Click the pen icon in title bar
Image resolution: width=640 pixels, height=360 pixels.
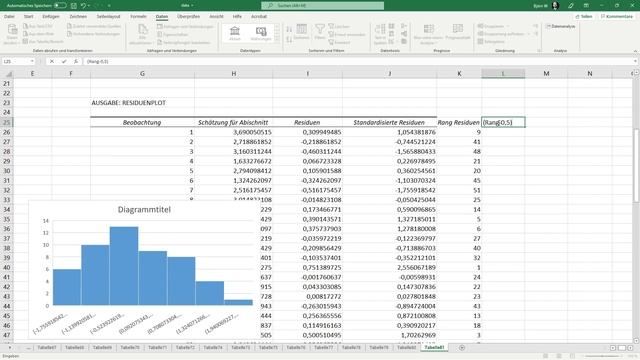click(571, 6)
